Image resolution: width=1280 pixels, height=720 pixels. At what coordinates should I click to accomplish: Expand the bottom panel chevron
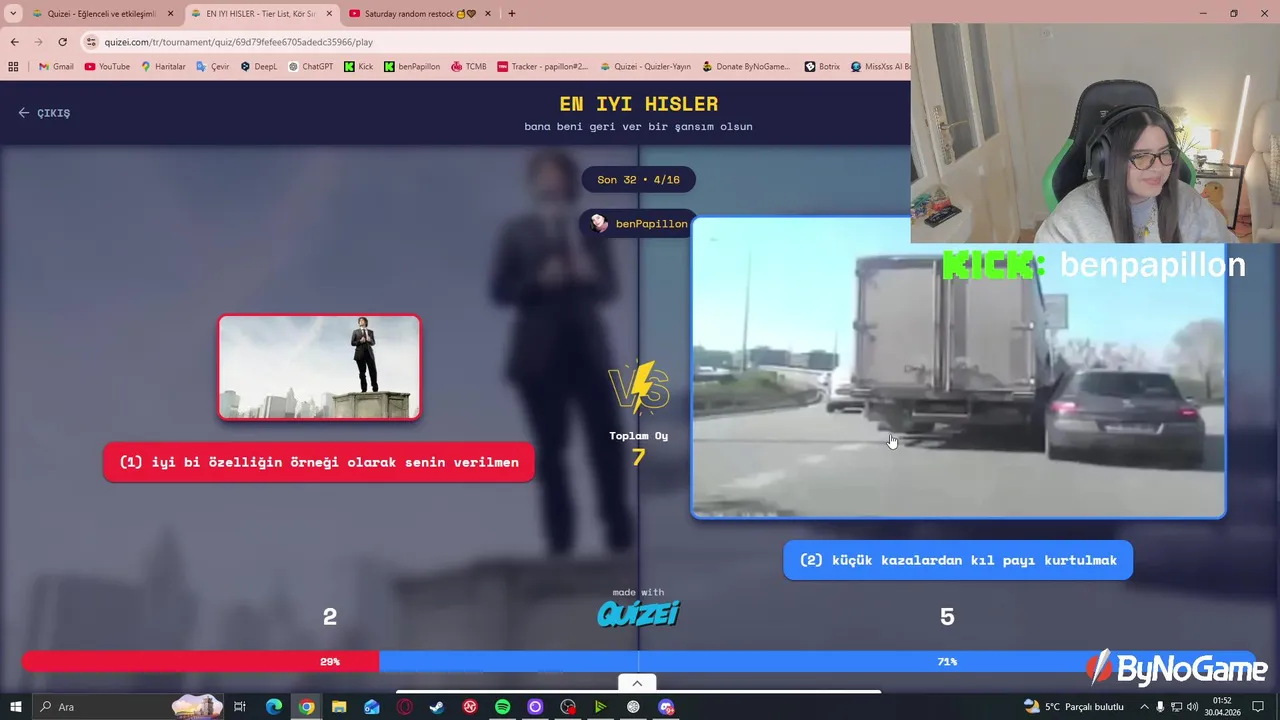pyautogui.click(x=637, y=683)
